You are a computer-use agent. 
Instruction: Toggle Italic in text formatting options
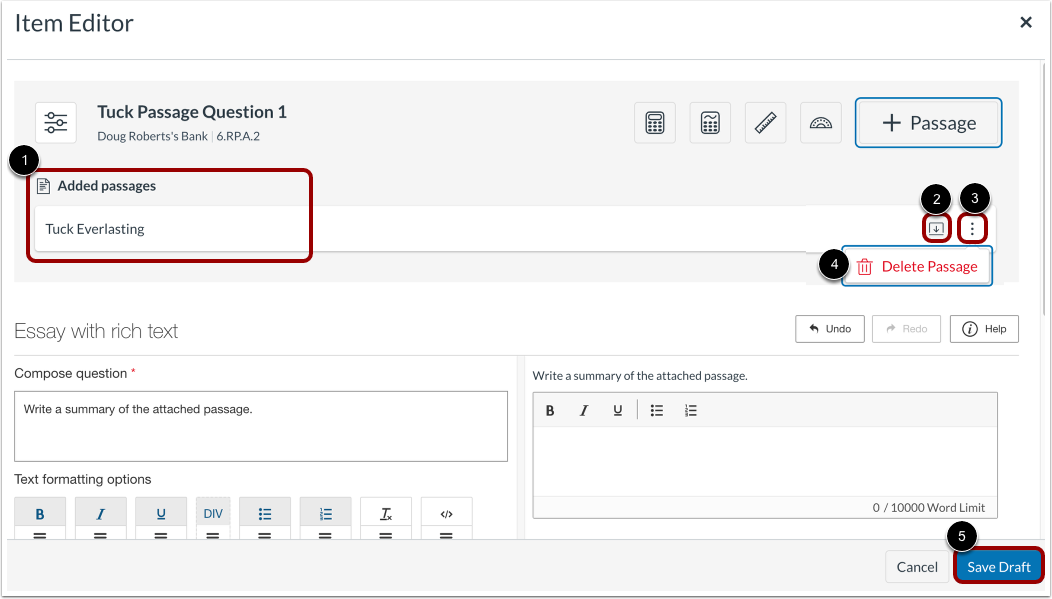[x=101, y=514]
